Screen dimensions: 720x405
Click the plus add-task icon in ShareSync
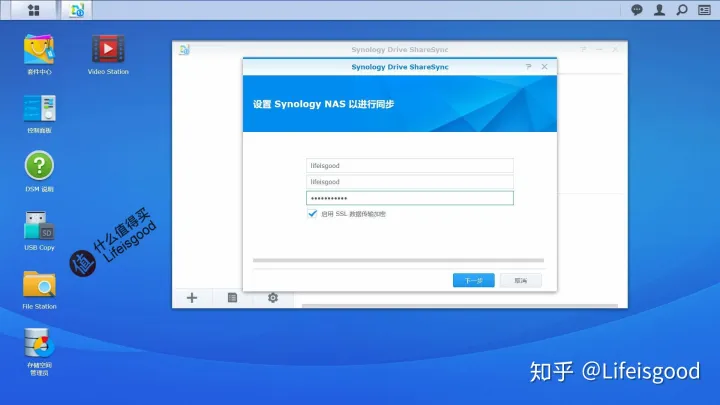point(192,298)
